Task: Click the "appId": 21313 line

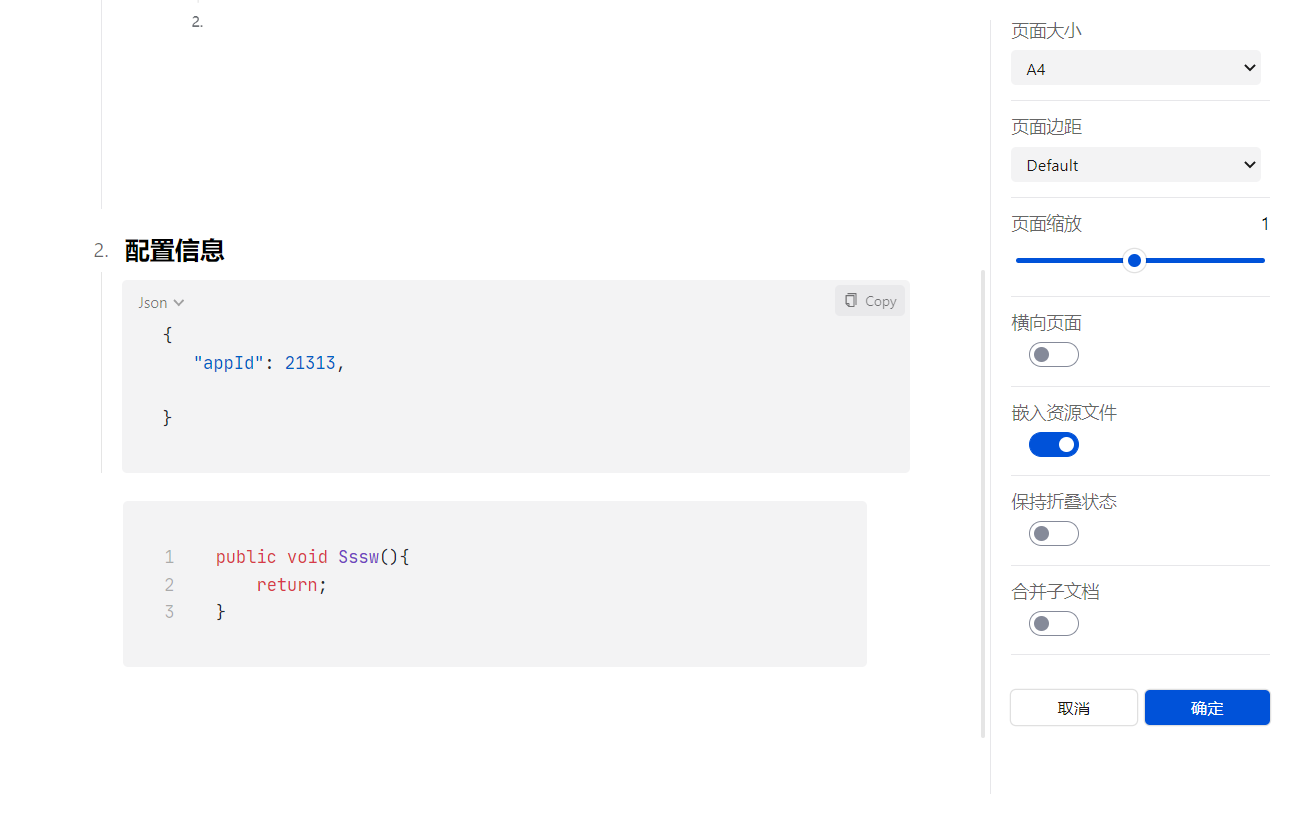Action: 268,364
